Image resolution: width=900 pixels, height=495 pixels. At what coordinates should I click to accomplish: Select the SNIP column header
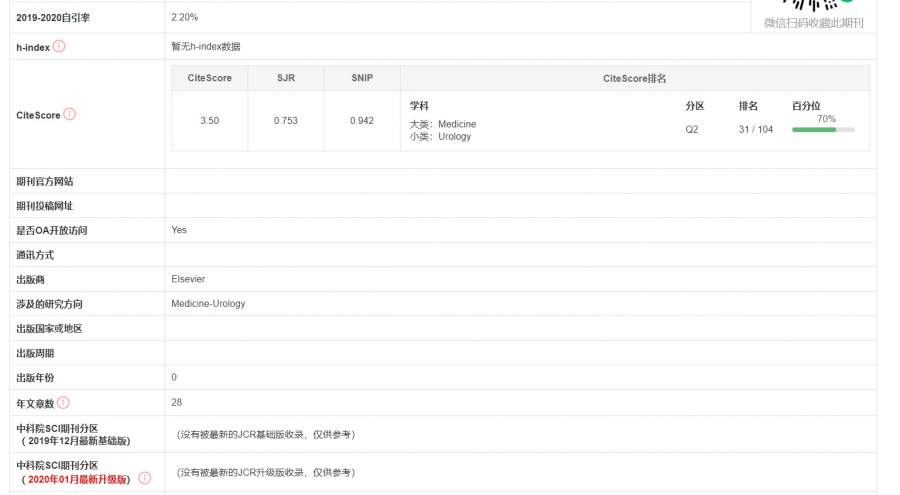click(362, 78)
